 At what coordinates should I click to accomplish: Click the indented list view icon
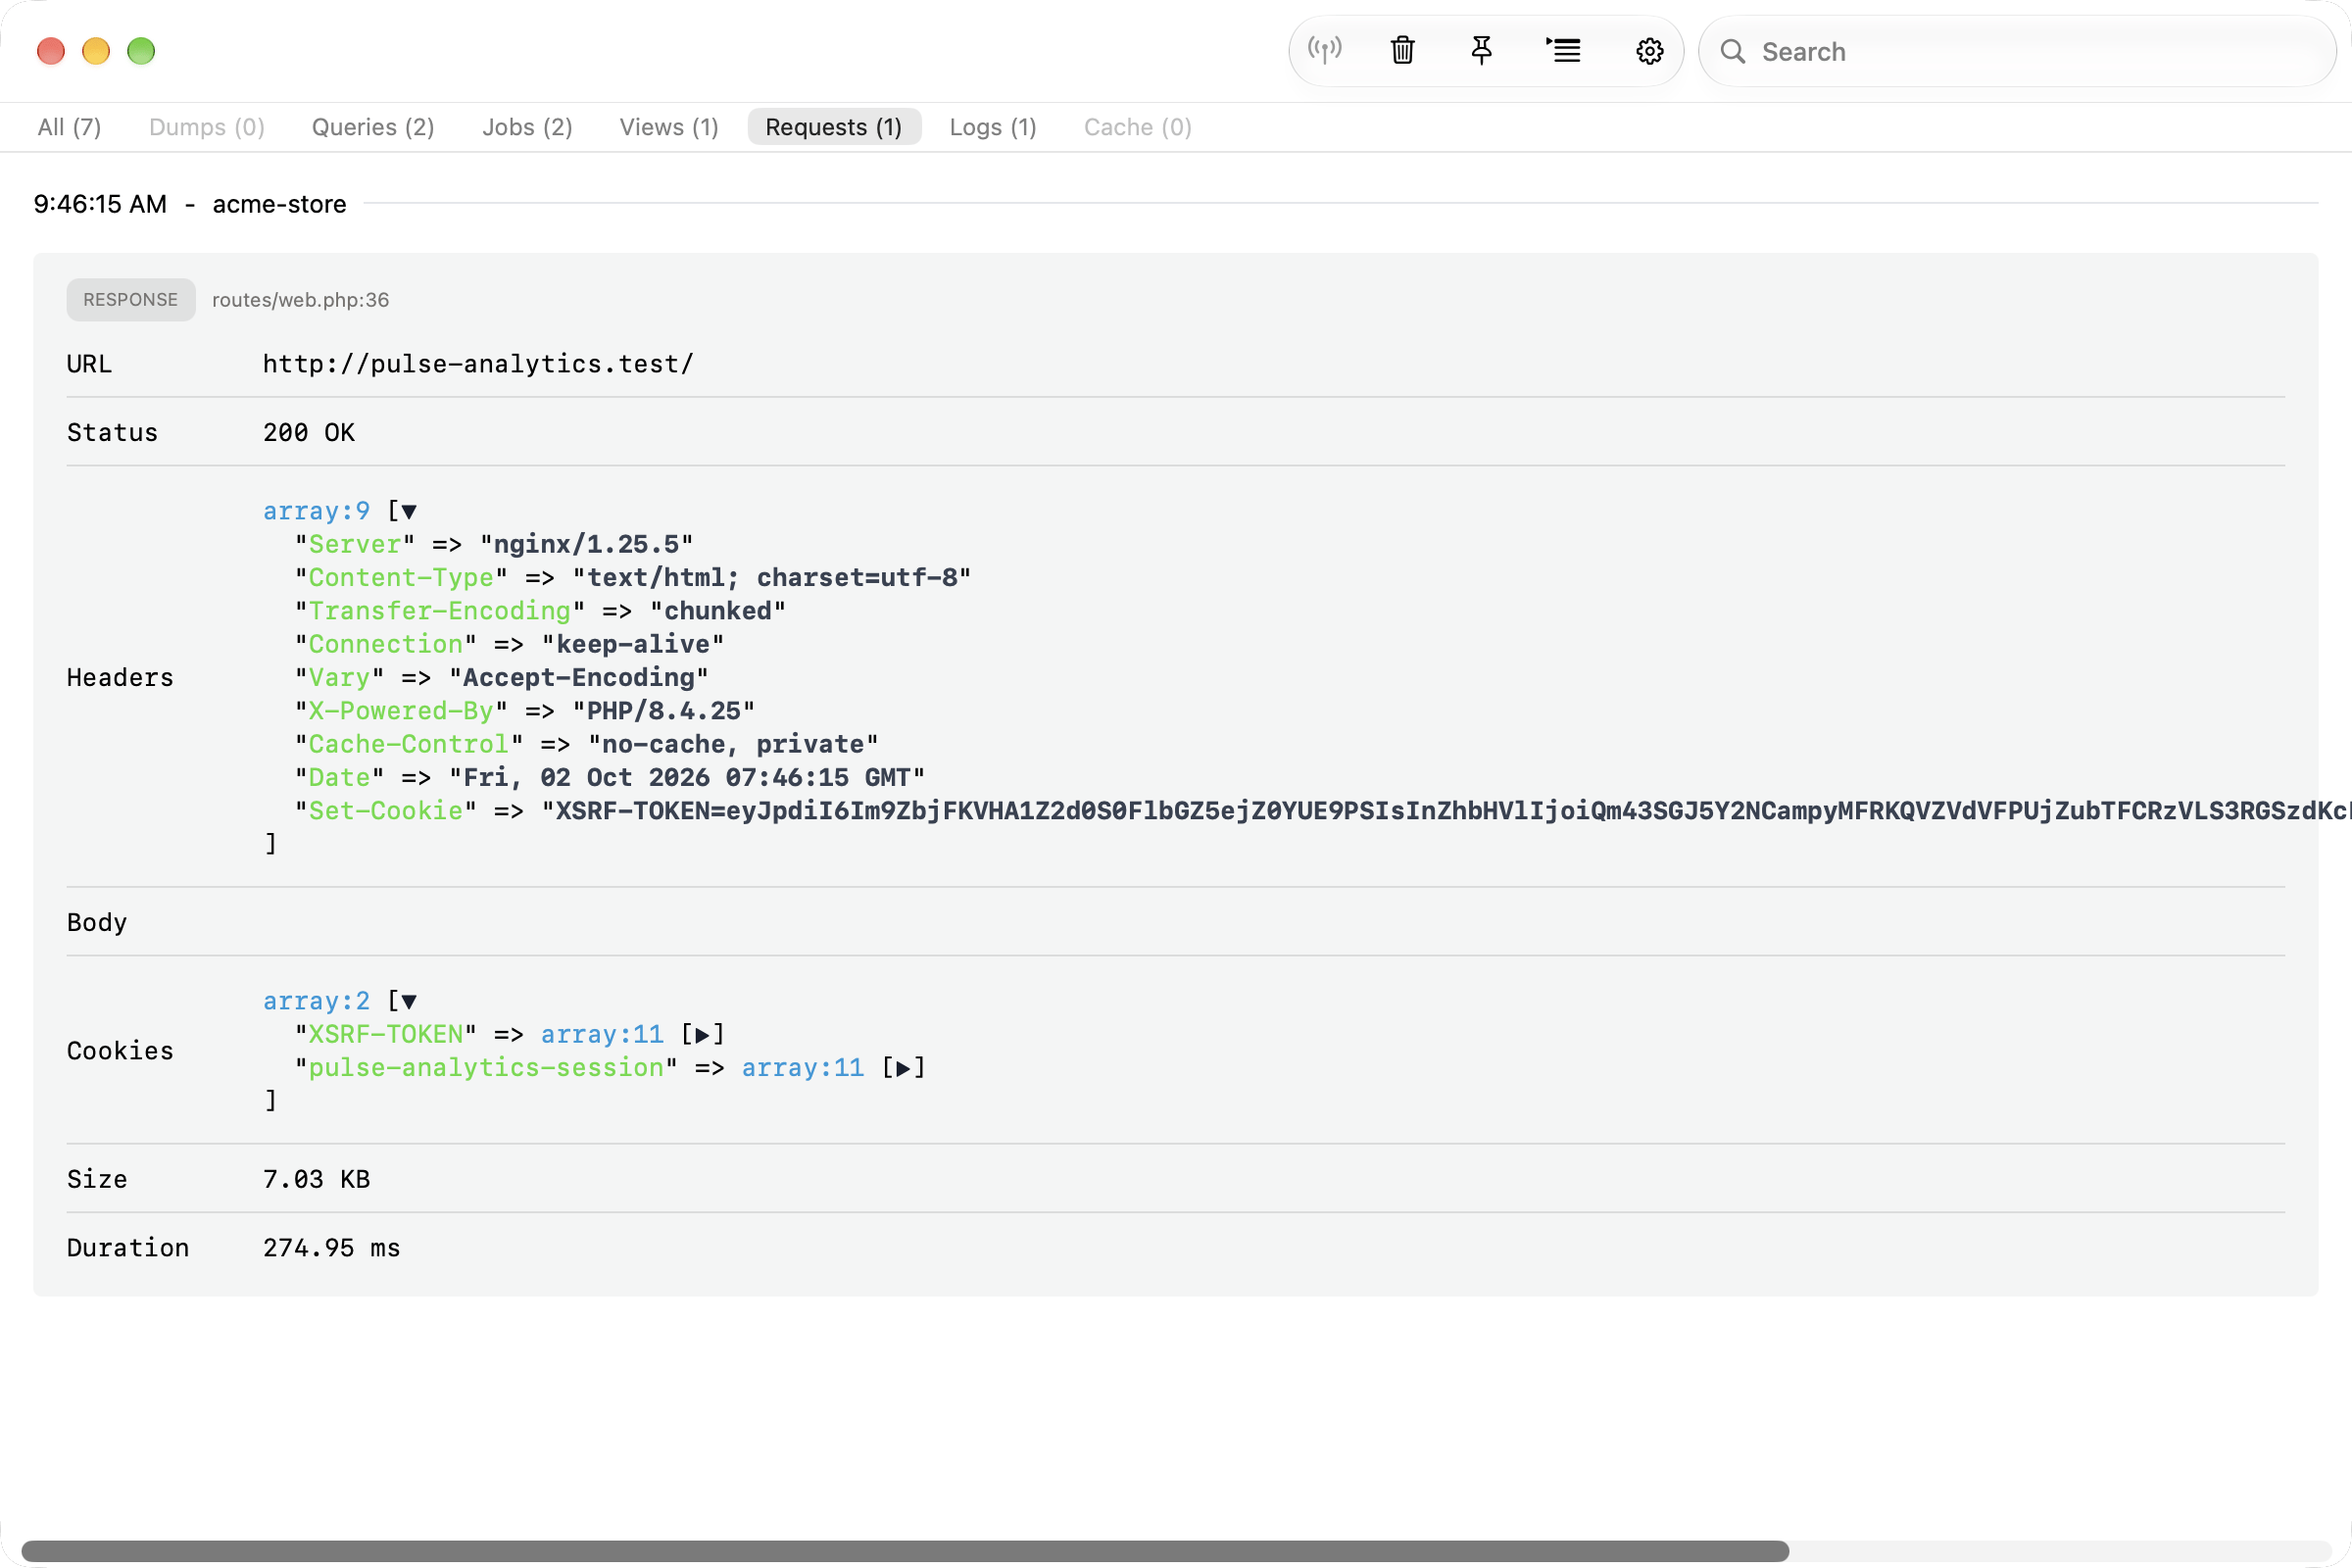tap(1563, 50)
